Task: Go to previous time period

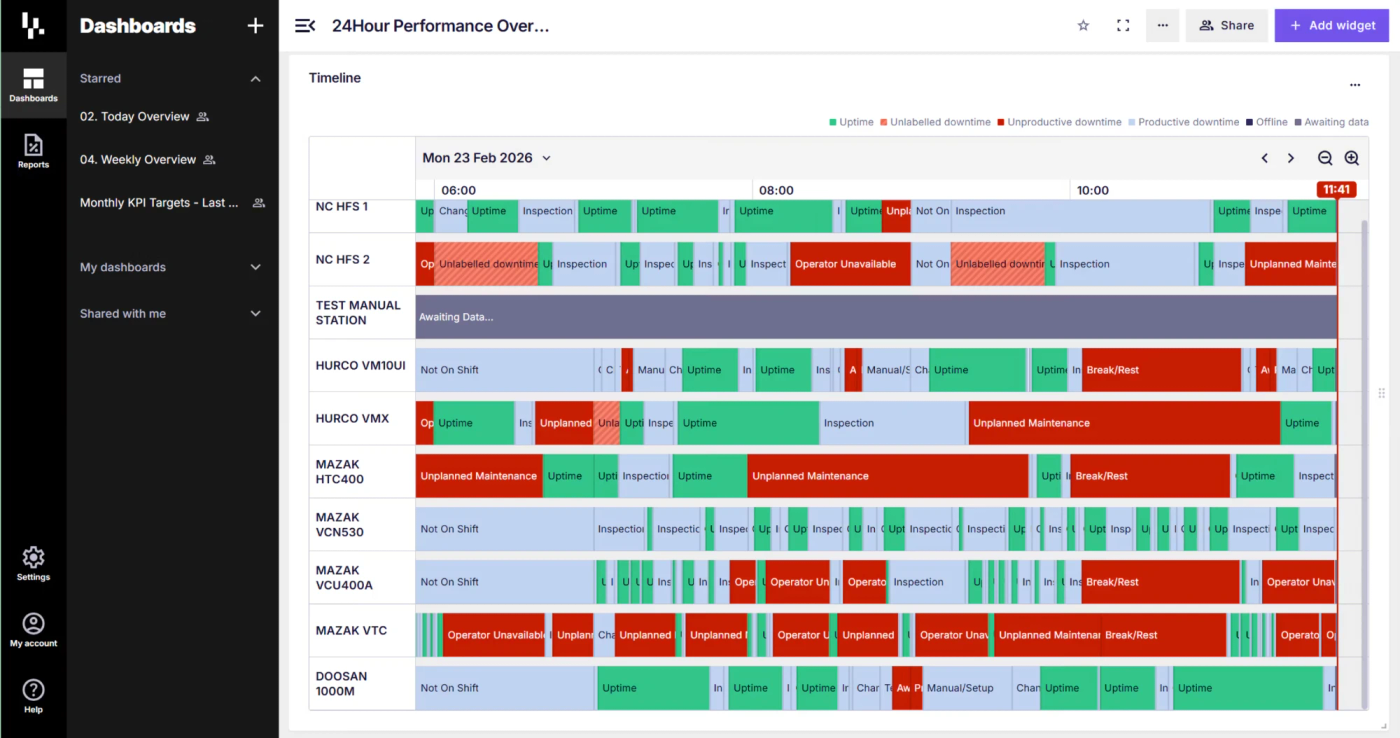Action: (1265, 158)
